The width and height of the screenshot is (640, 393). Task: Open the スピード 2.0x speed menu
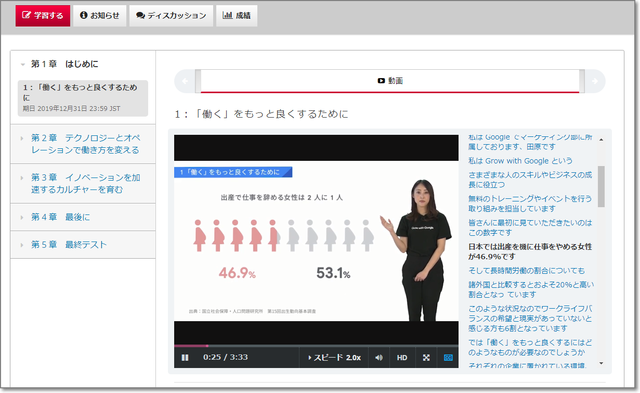pos(334,357)
